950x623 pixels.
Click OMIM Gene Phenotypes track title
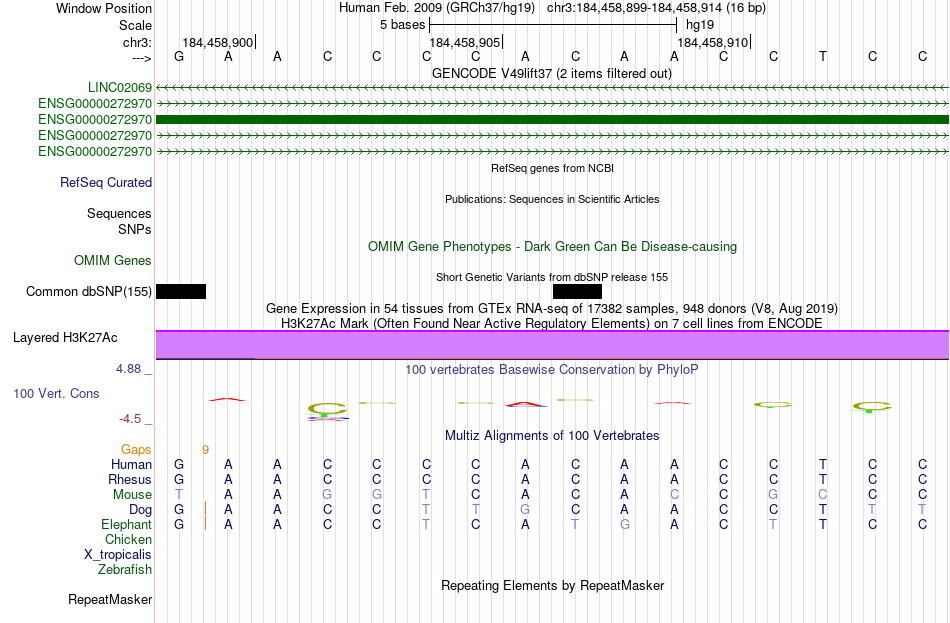point(552,247)
